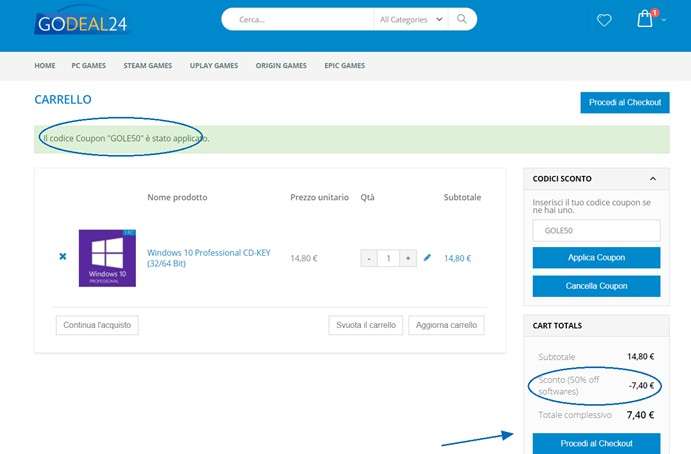Click the 14,80 € item subtotal text

(x=457, y=258)
